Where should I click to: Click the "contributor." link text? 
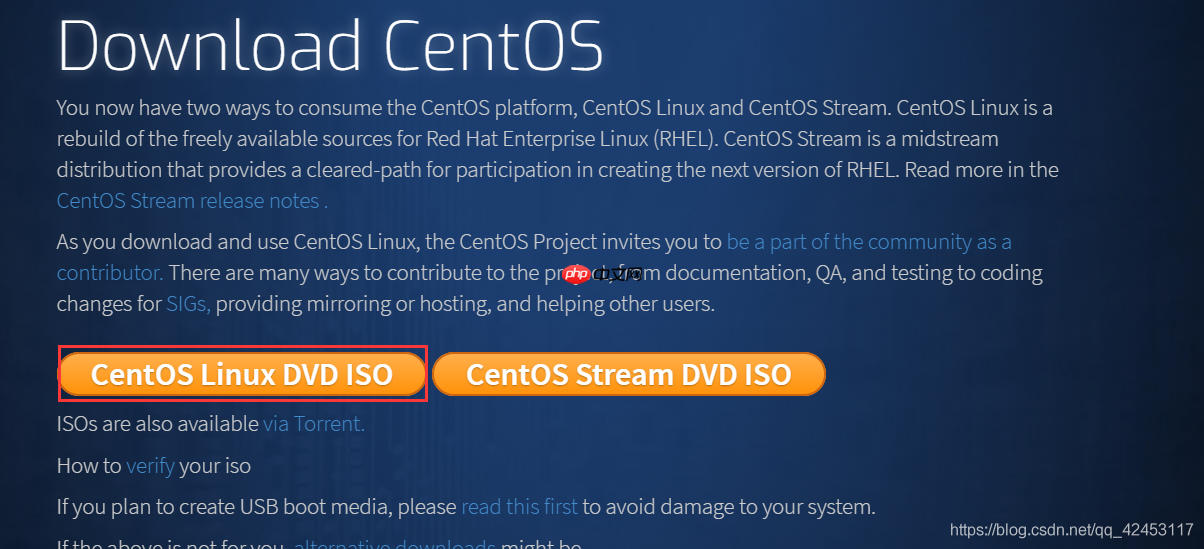110,272
